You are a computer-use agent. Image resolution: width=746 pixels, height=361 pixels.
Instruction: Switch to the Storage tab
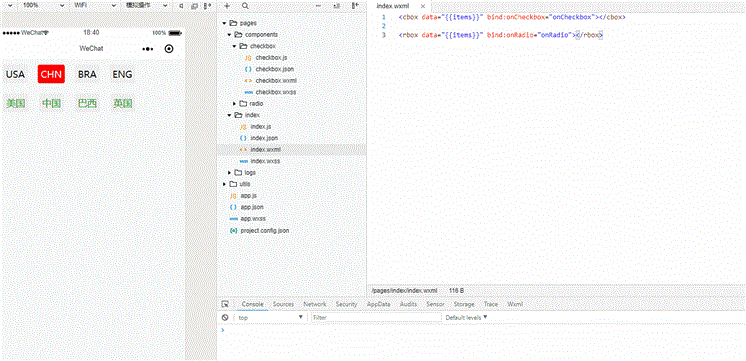(464, 304)
